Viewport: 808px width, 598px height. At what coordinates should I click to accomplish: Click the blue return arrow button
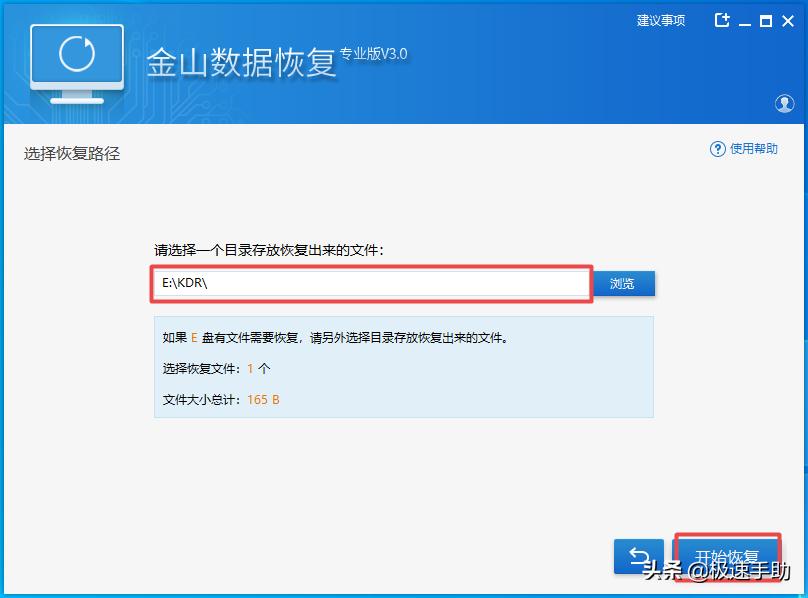(638, 557)
